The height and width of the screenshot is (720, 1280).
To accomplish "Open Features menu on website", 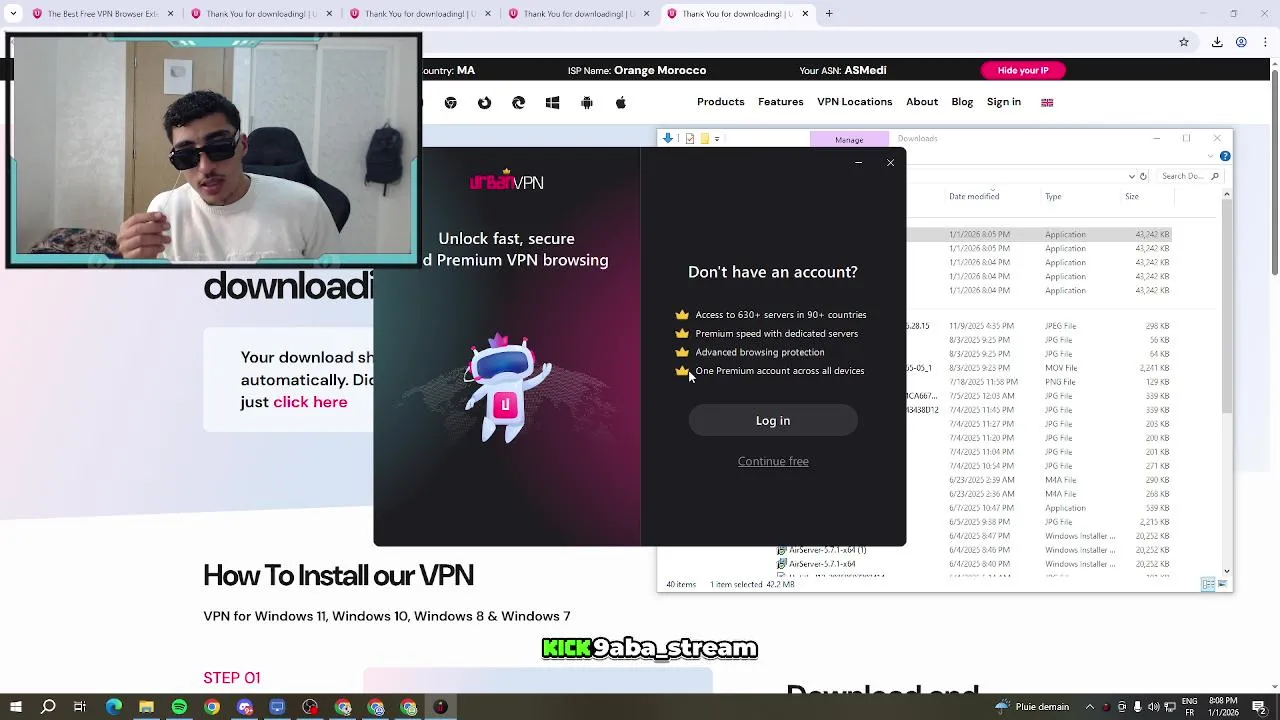I will (780, 102).
